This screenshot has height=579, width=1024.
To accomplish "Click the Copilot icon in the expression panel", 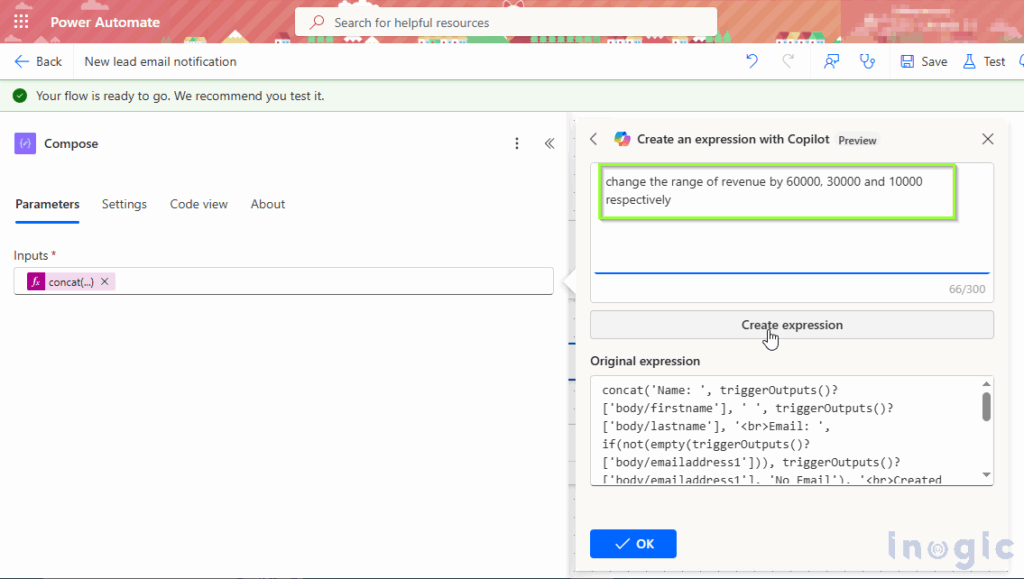I will 622,139.
